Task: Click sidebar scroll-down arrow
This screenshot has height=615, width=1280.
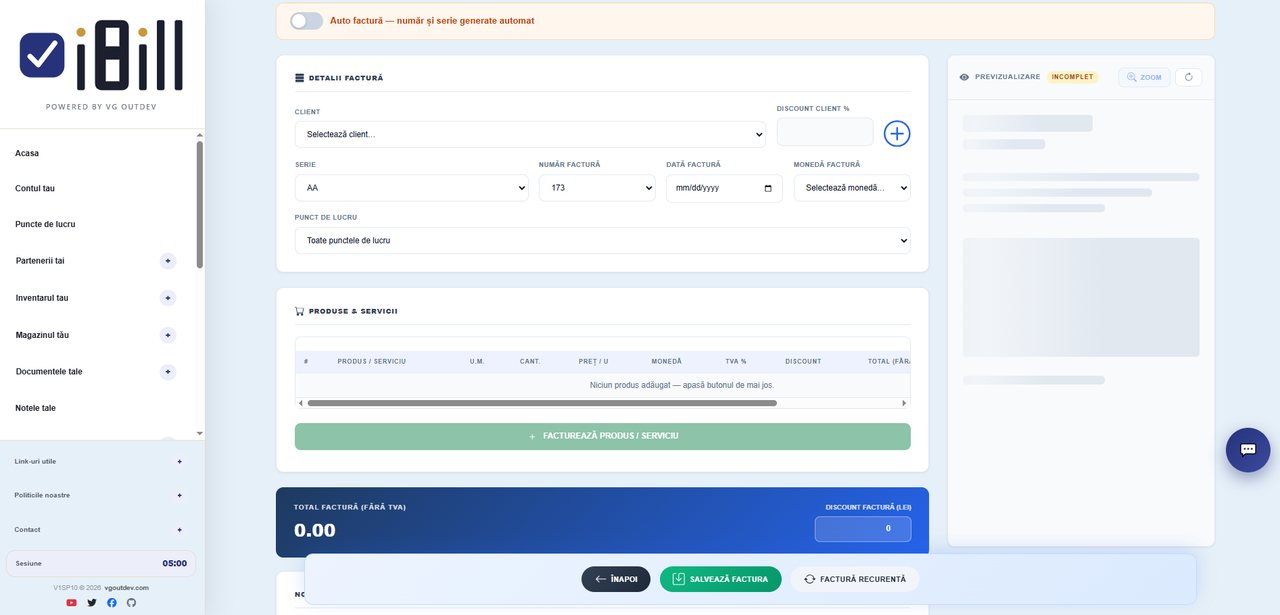Action: click(x=200, y=433)
